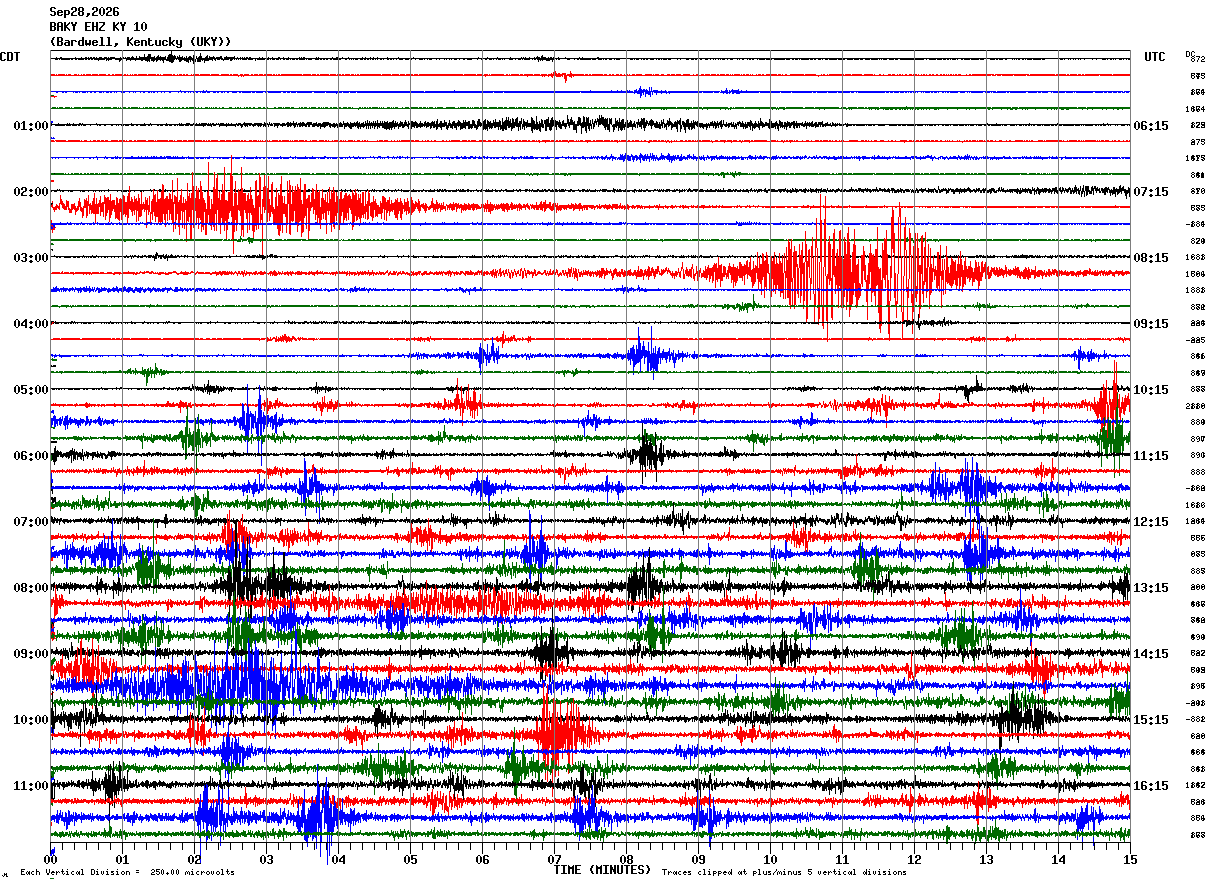Click the Sep28,2026 date header text
Screen dimensions: 1210x886
coord(84,12)
